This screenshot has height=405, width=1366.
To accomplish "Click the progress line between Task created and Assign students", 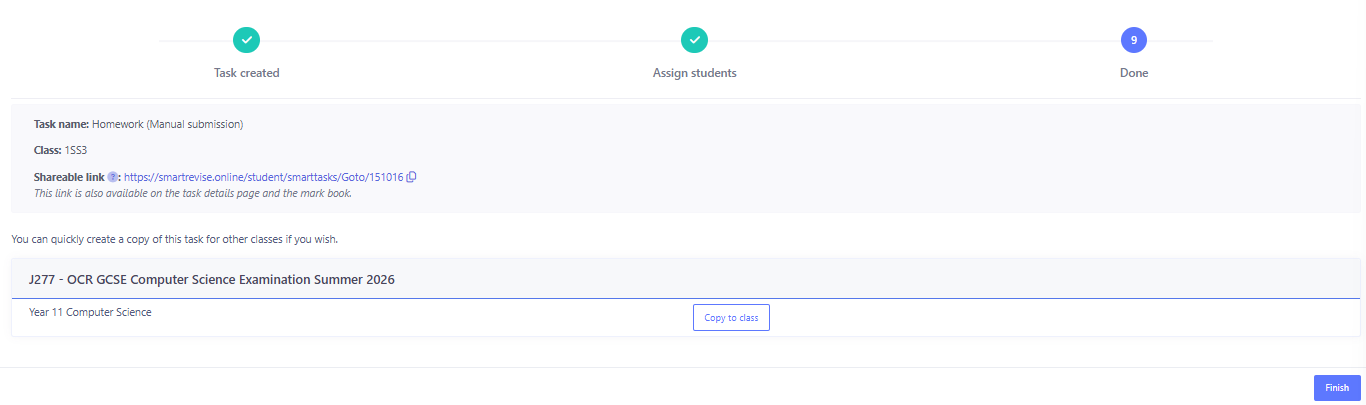I will [470, 40].
